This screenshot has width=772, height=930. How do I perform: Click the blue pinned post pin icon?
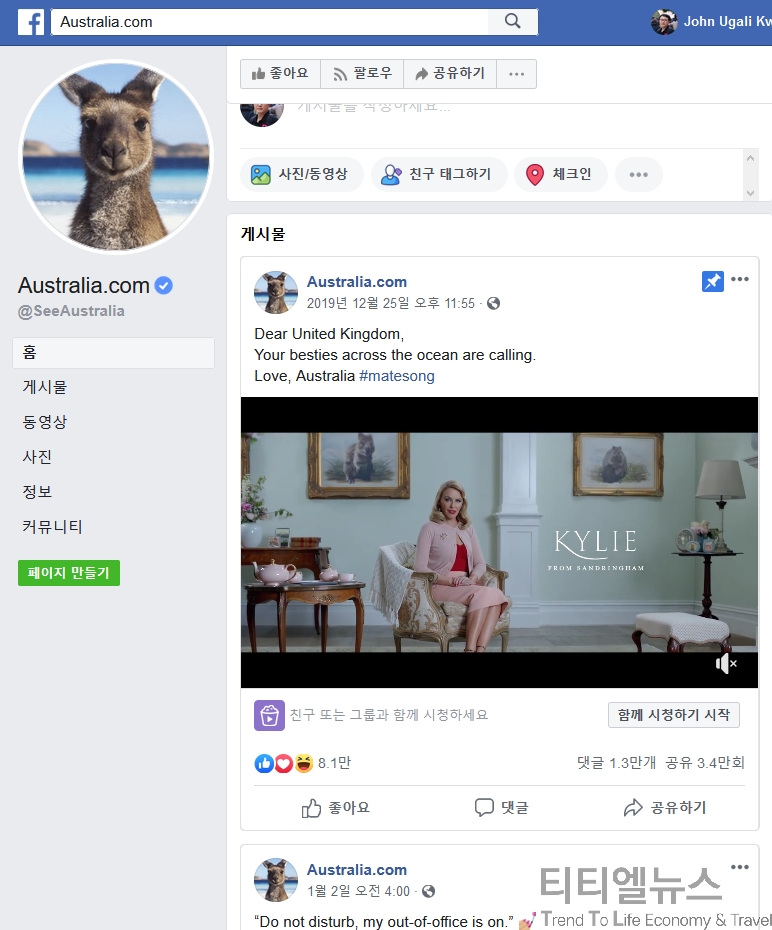(x=713, y=281)
